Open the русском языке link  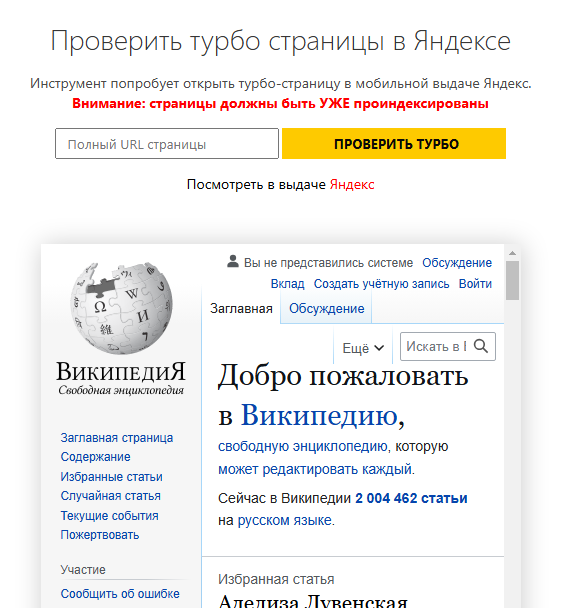coord(285,520)
